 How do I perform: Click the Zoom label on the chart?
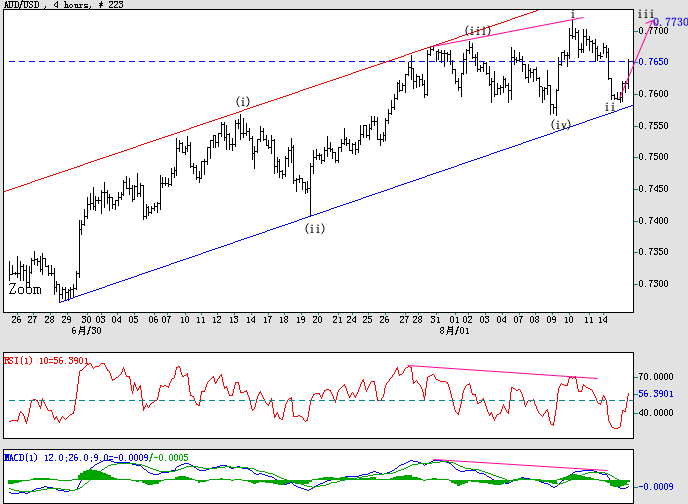pyautogui.click(x=25, y=290)
